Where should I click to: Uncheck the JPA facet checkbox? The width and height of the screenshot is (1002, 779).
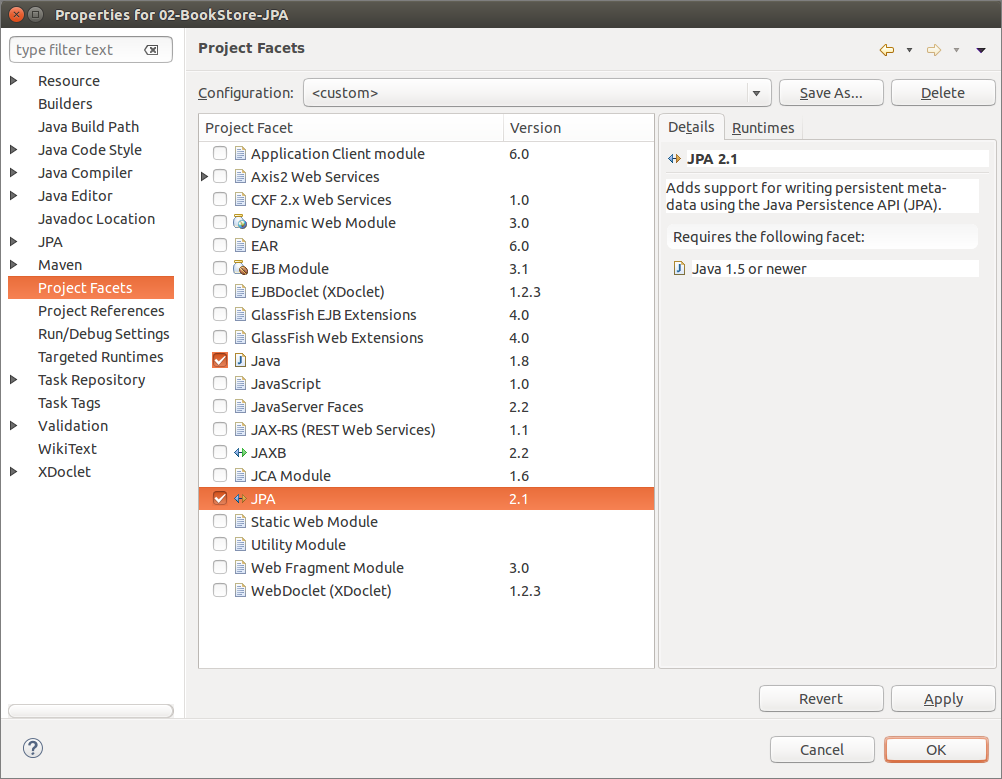pos(220,498)
